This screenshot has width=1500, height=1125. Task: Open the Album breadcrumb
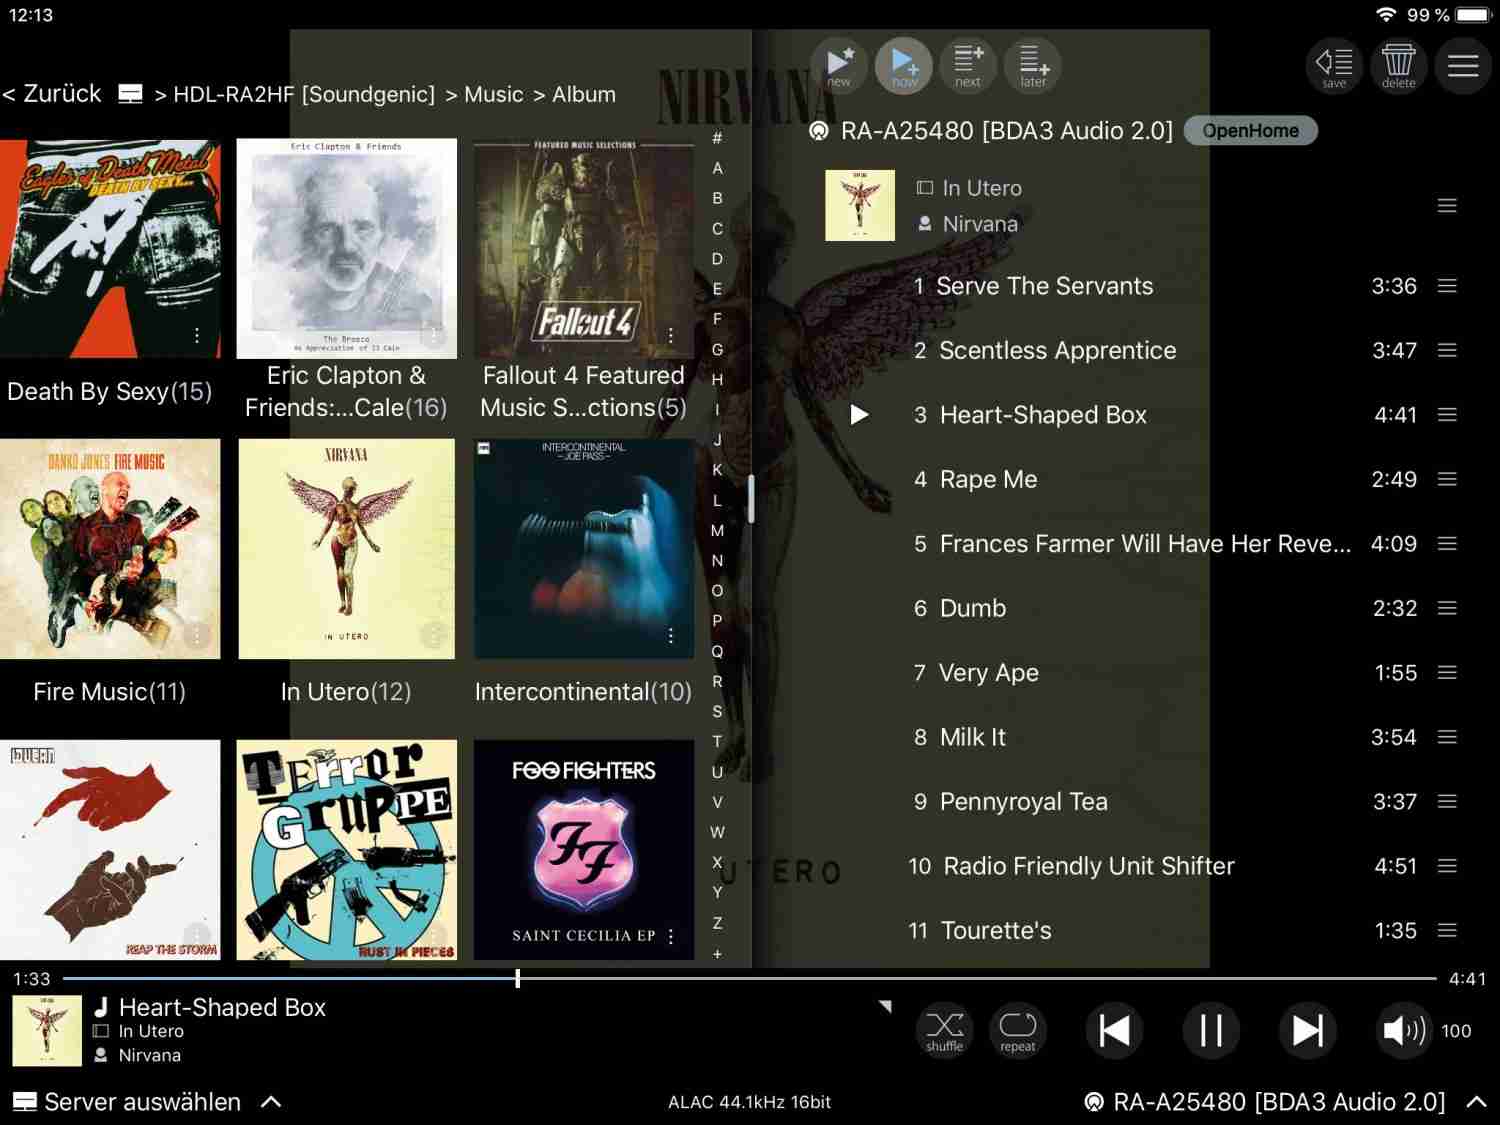(584, 94)
